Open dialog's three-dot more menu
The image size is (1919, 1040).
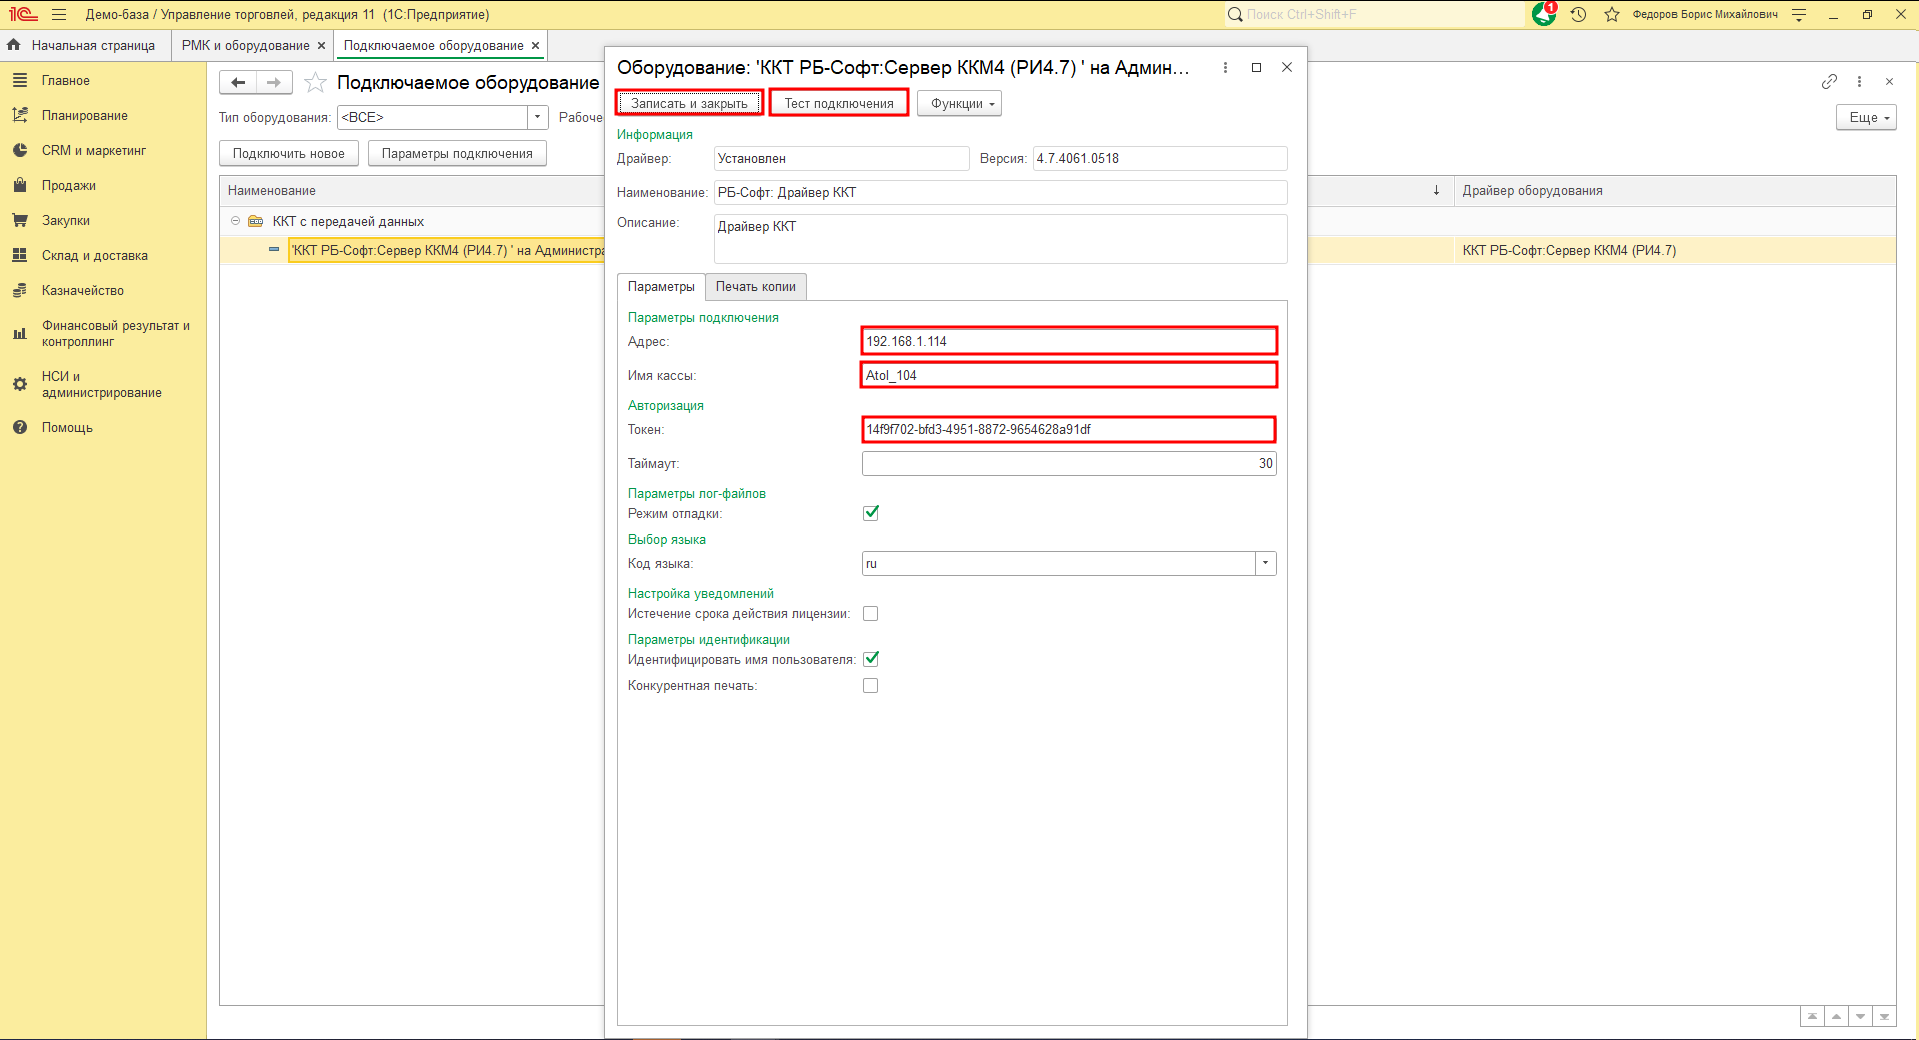click(1225, 68)
